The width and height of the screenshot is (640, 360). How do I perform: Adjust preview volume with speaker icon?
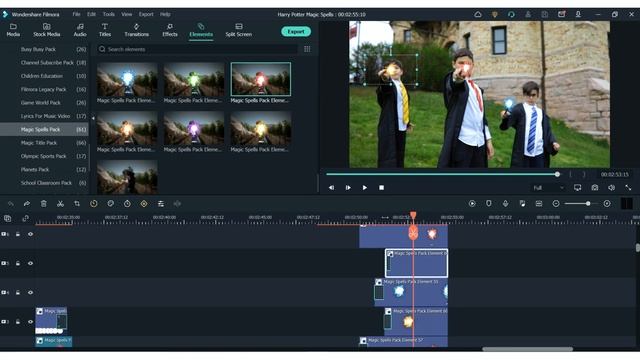tap(611, 188)
